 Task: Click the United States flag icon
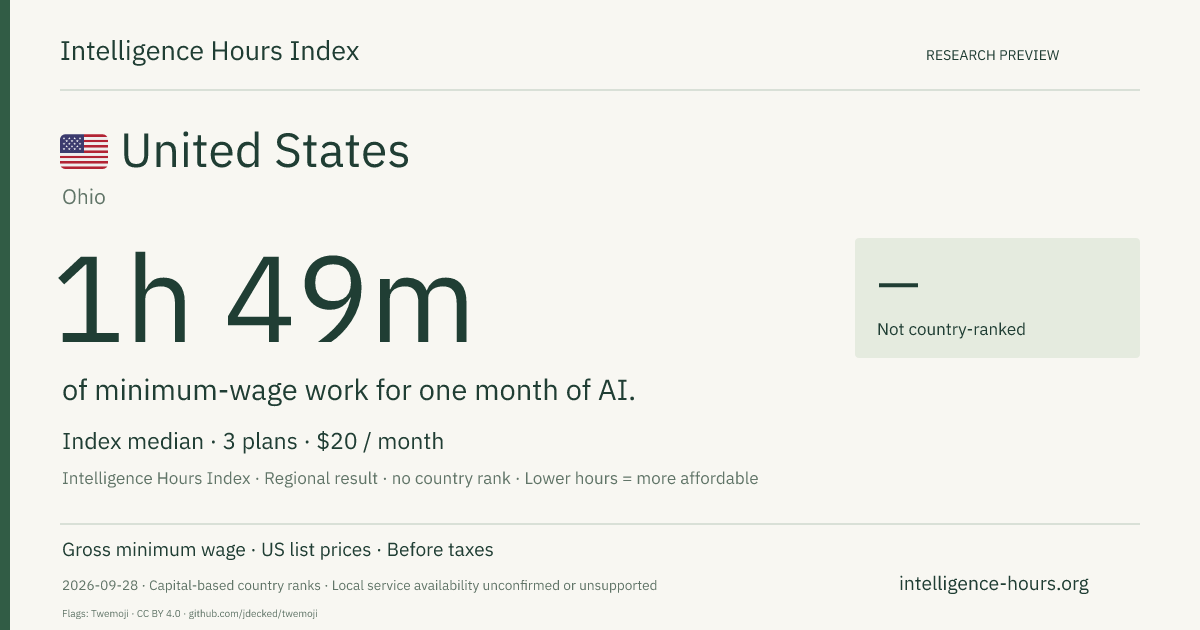click(84, 151)
